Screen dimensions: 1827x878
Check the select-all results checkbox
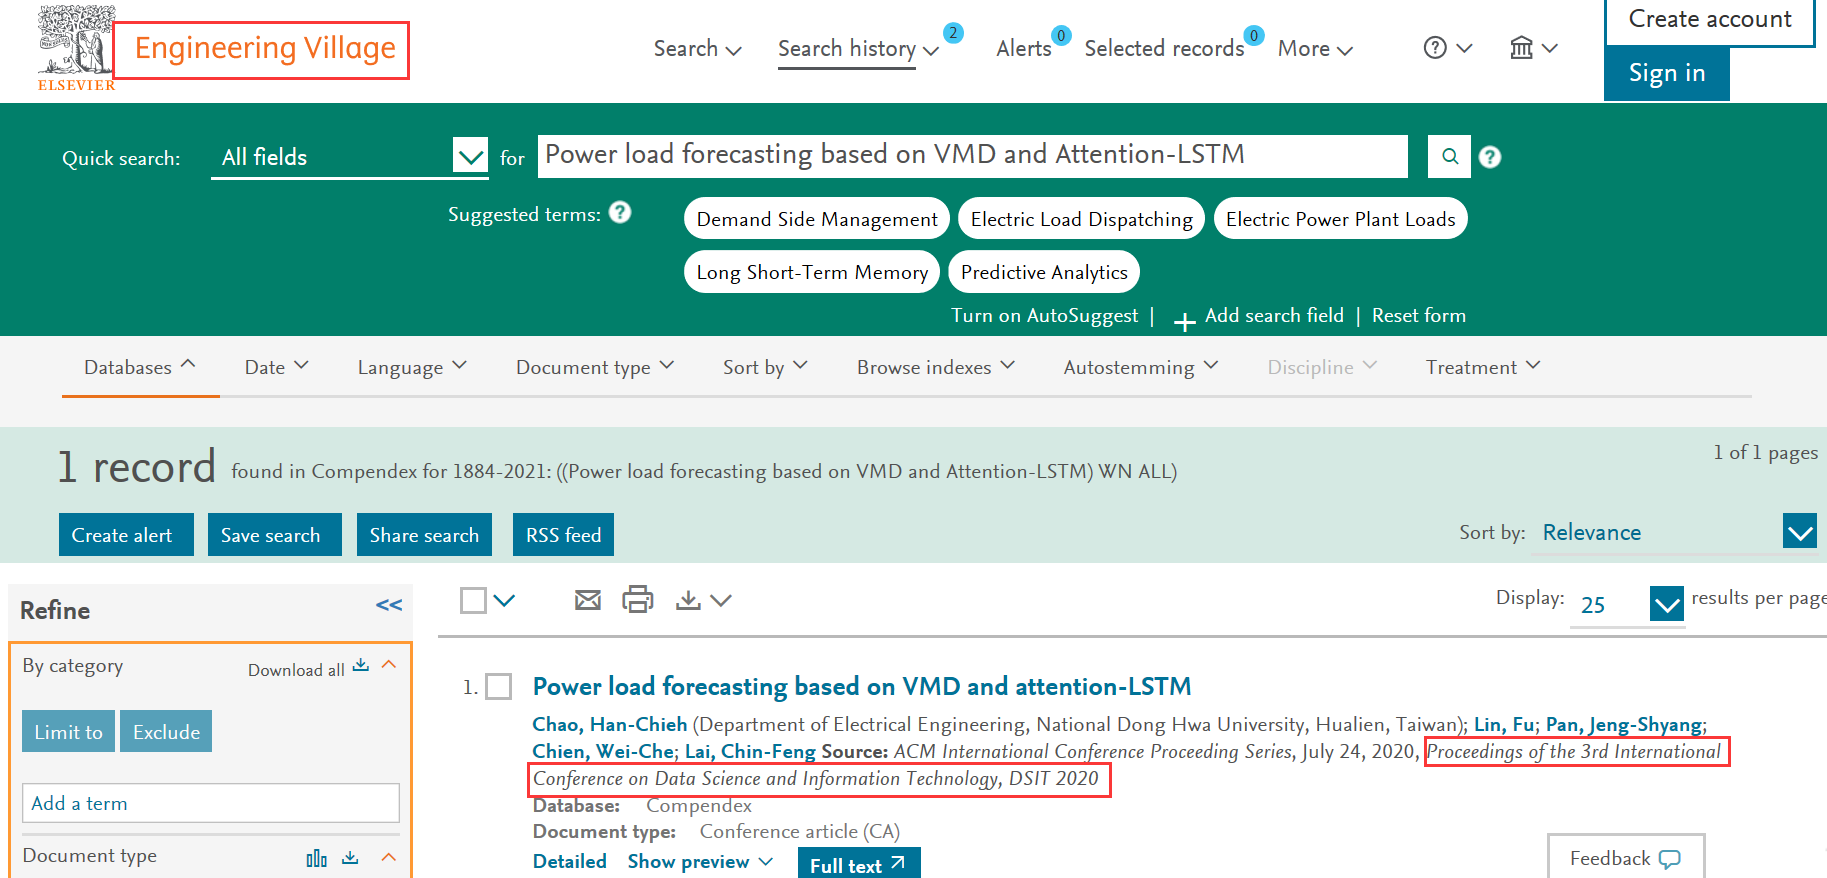(x=473, y=600)
